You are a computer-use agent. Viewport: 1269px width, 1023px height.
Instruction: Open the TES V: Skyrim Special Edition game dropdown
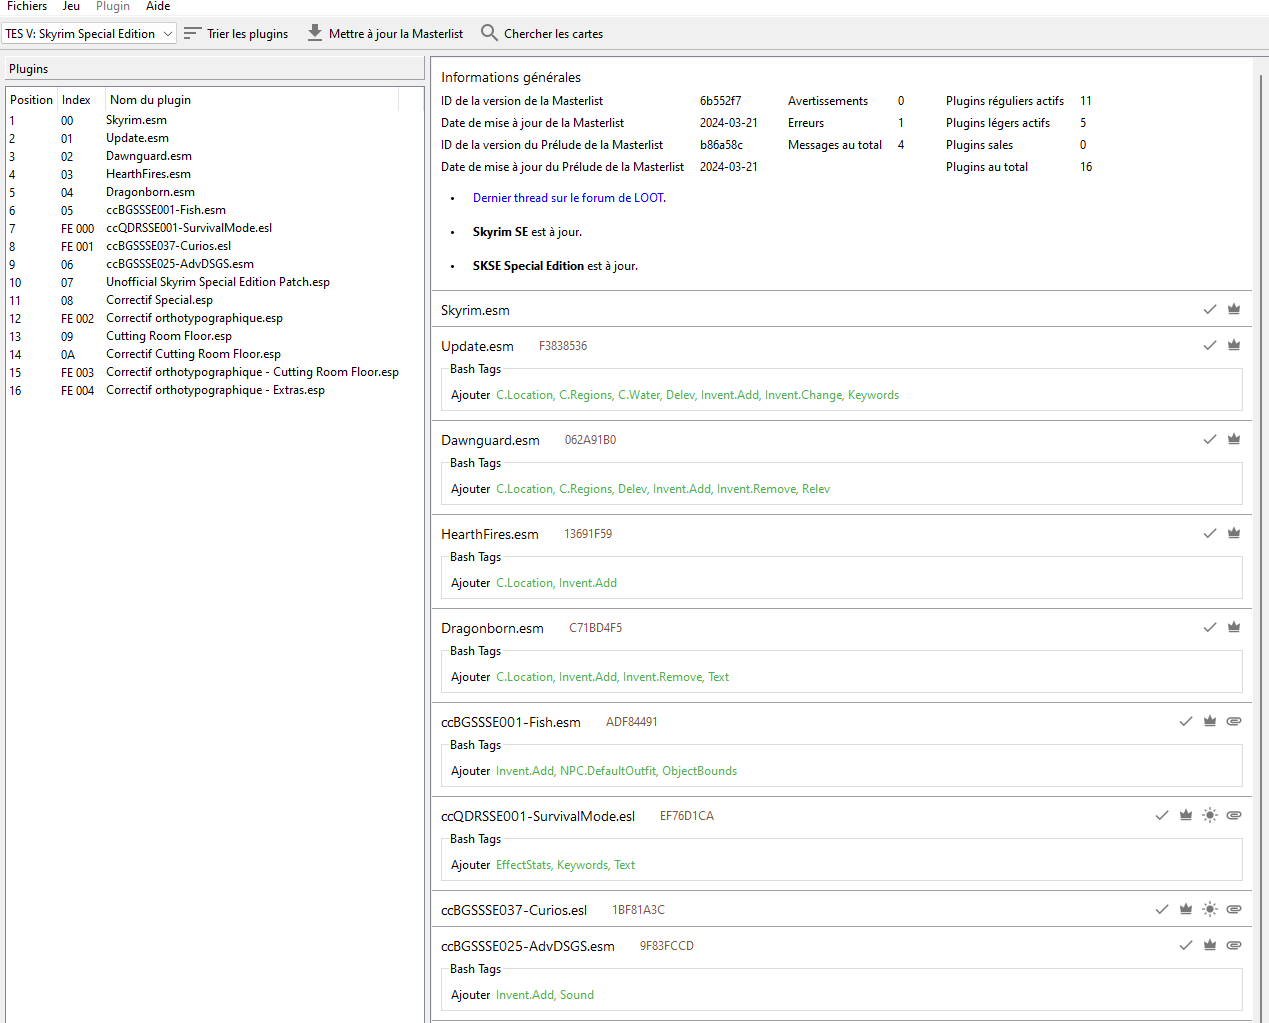(x=89, y=33)
